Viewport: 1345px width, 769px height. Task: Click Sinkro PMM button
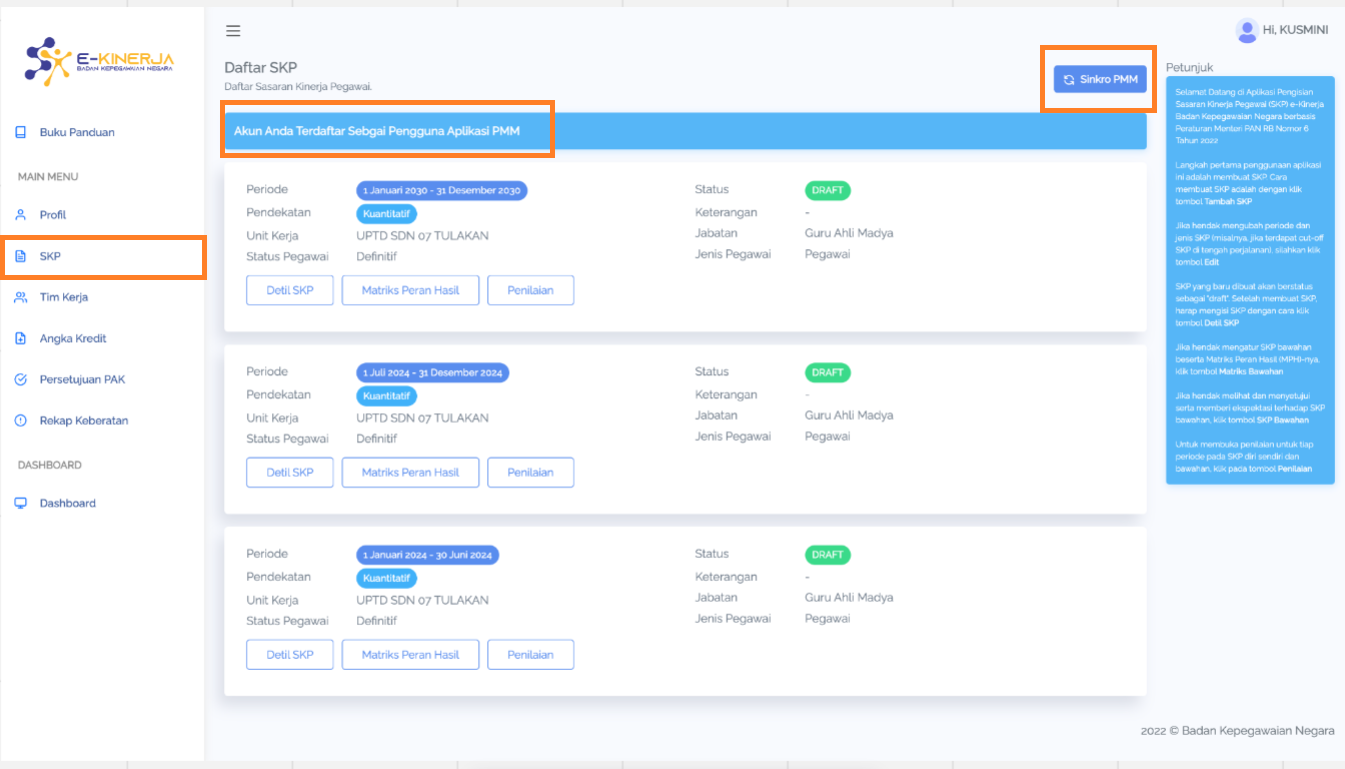click(x=1100, y=79)
